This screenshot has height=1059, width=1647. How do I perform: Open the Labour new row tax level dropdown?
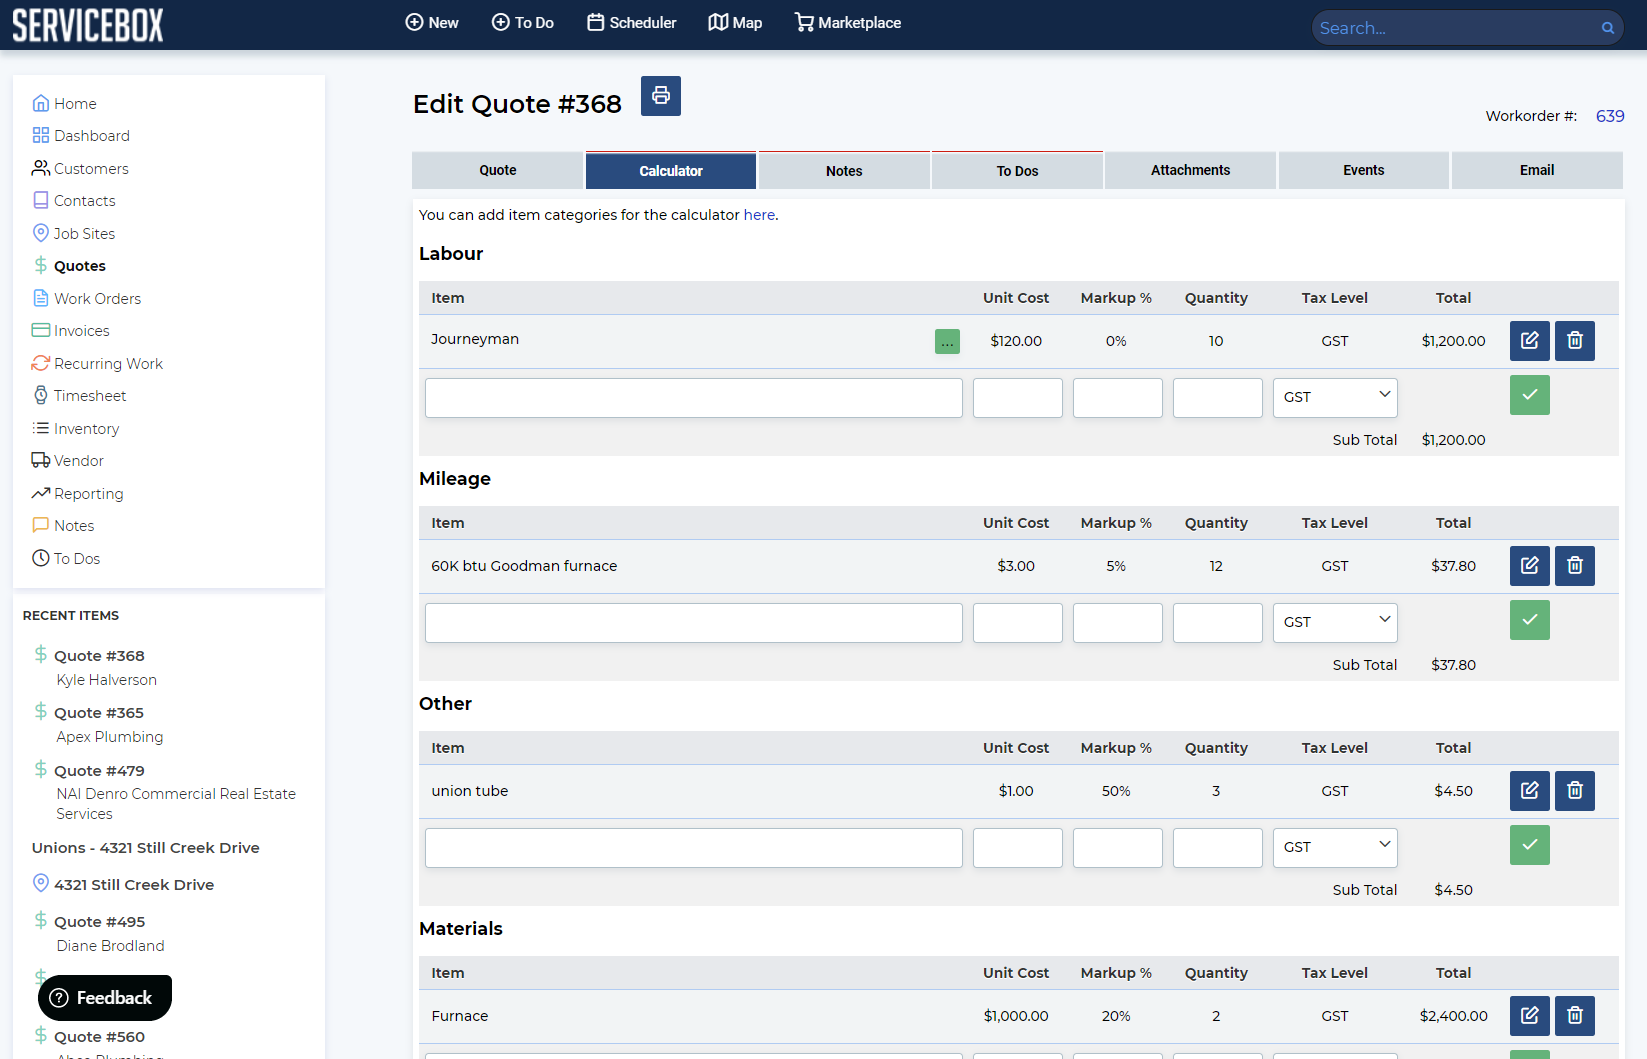[x=1334, y=397]
